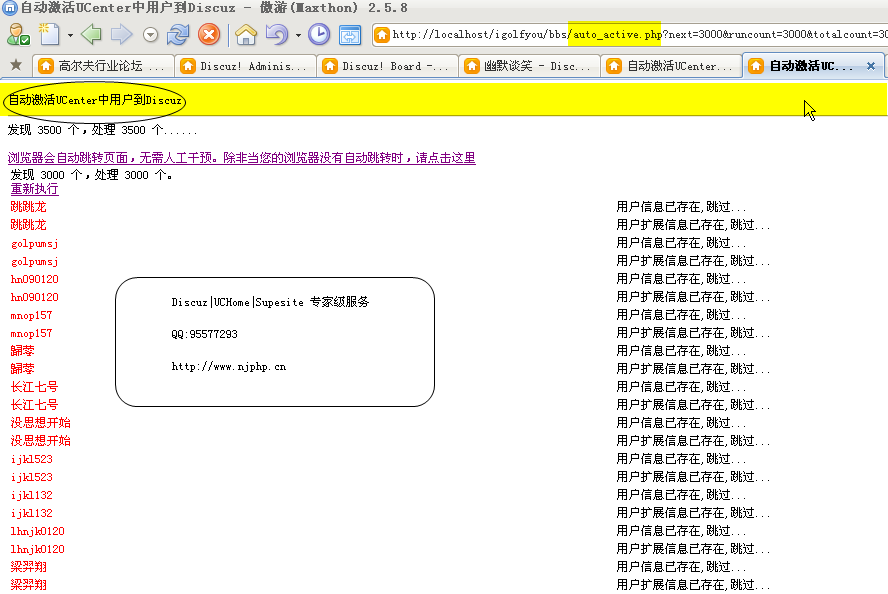Click the 用户信息已存在 status beside first 跳跳龙
888x594 pixels.
[681, 207]
